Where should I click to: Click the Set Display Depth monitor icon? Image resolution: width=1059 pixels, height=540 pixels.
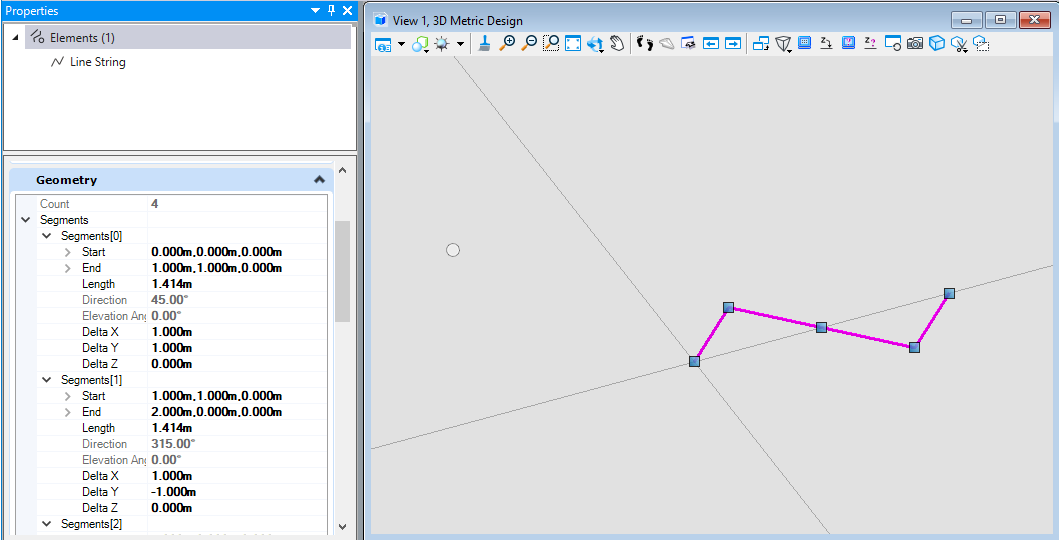click(x=804, y=43)
